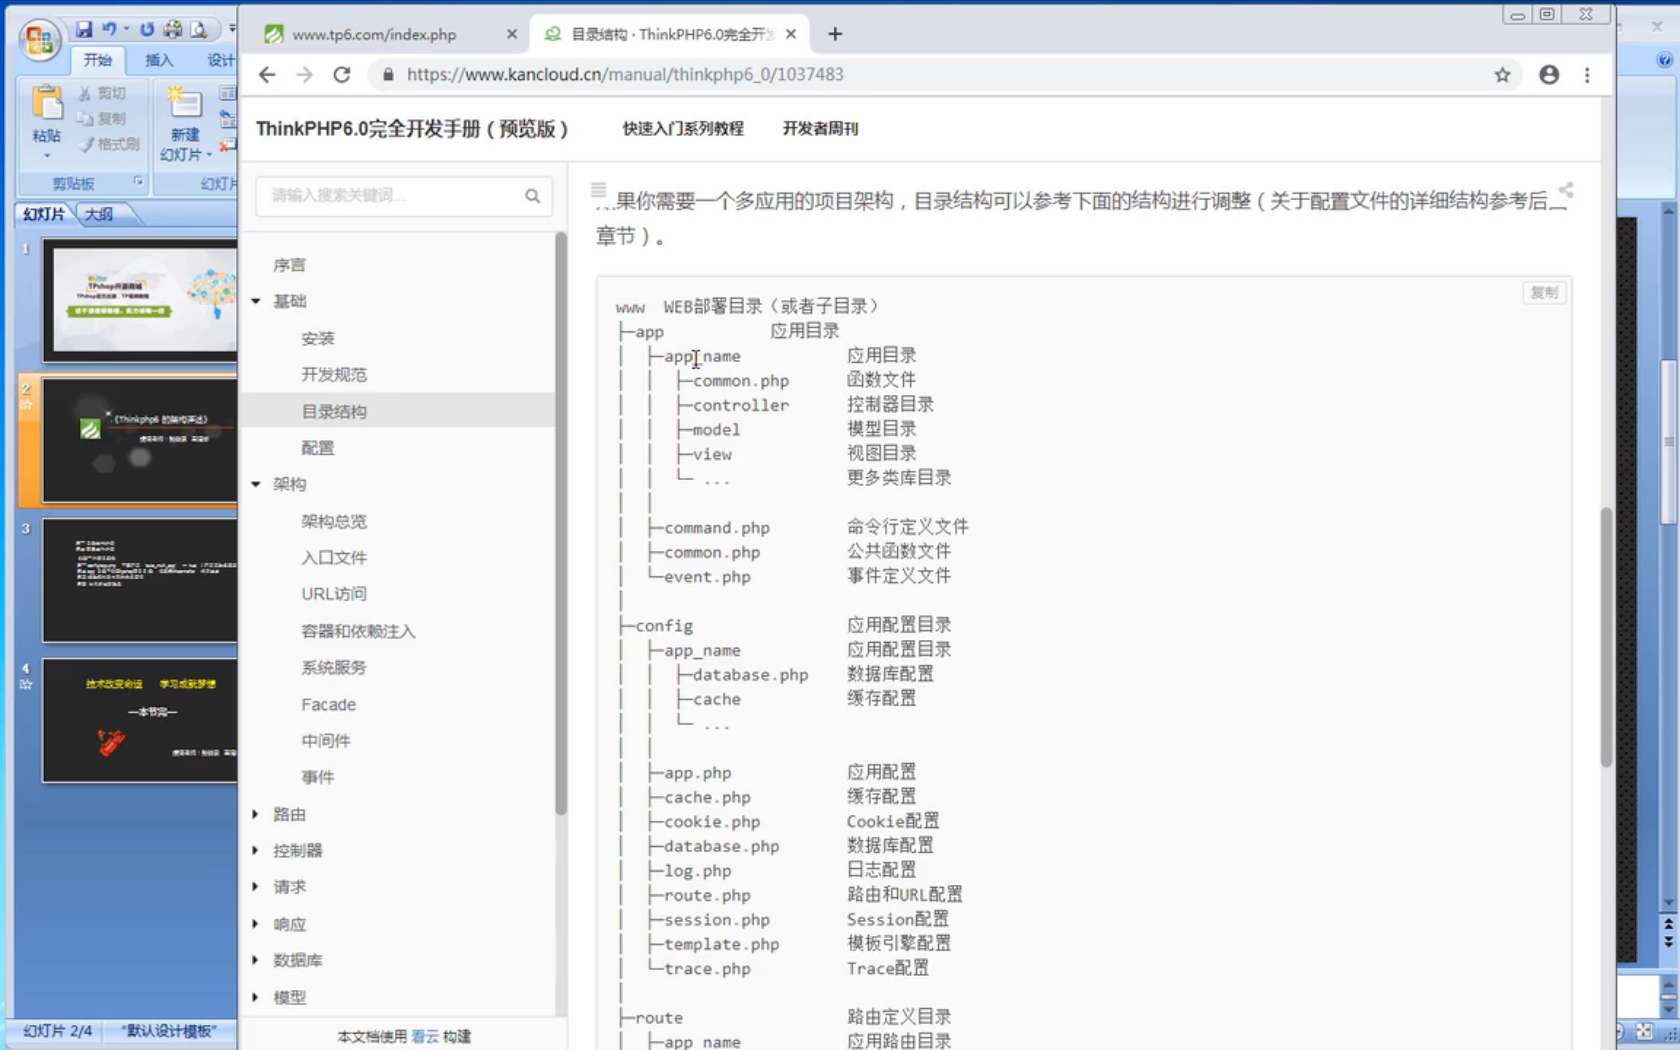The height and width of the screenshot is (1050, 1680).
Task: Click the 复制 copy button on code block
Action: pos(1544,292)
